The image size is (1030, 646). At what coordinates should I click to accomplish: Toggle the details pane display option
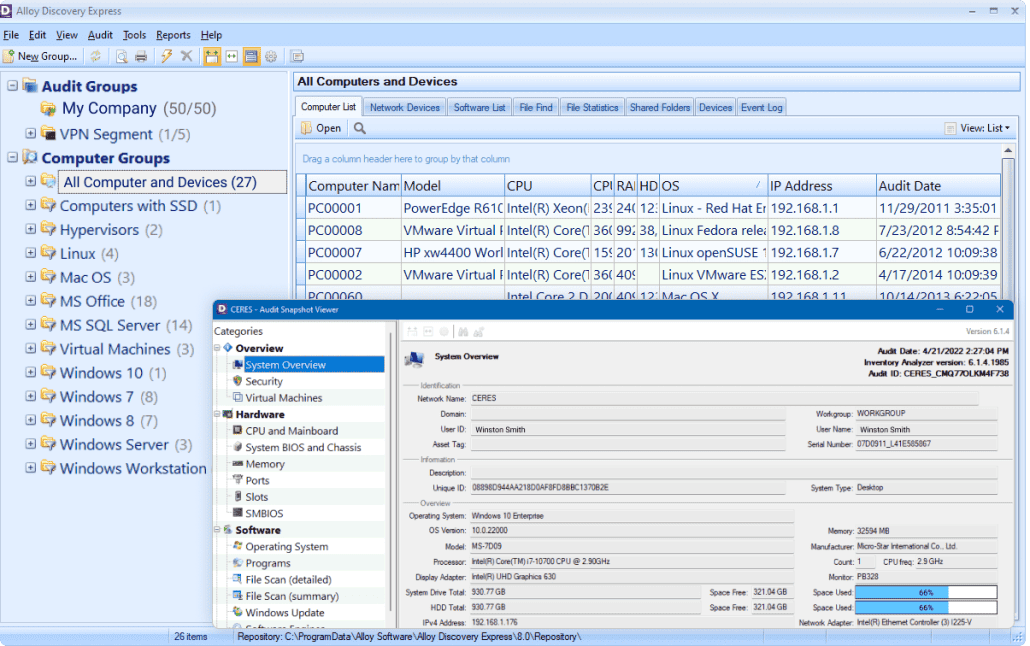(x=251, y=56)
